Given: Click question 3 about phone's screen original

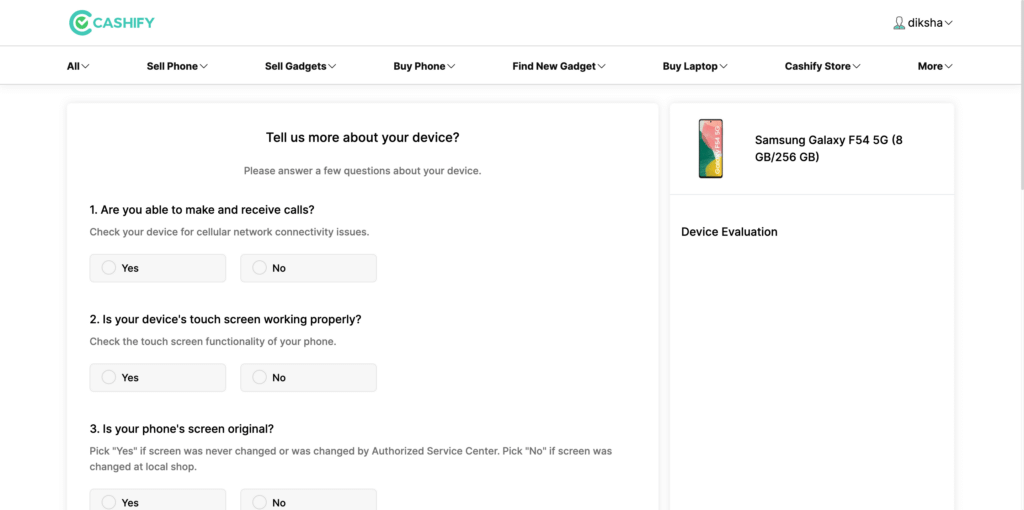Looking at the screenshot, I should tap(182, 429).
